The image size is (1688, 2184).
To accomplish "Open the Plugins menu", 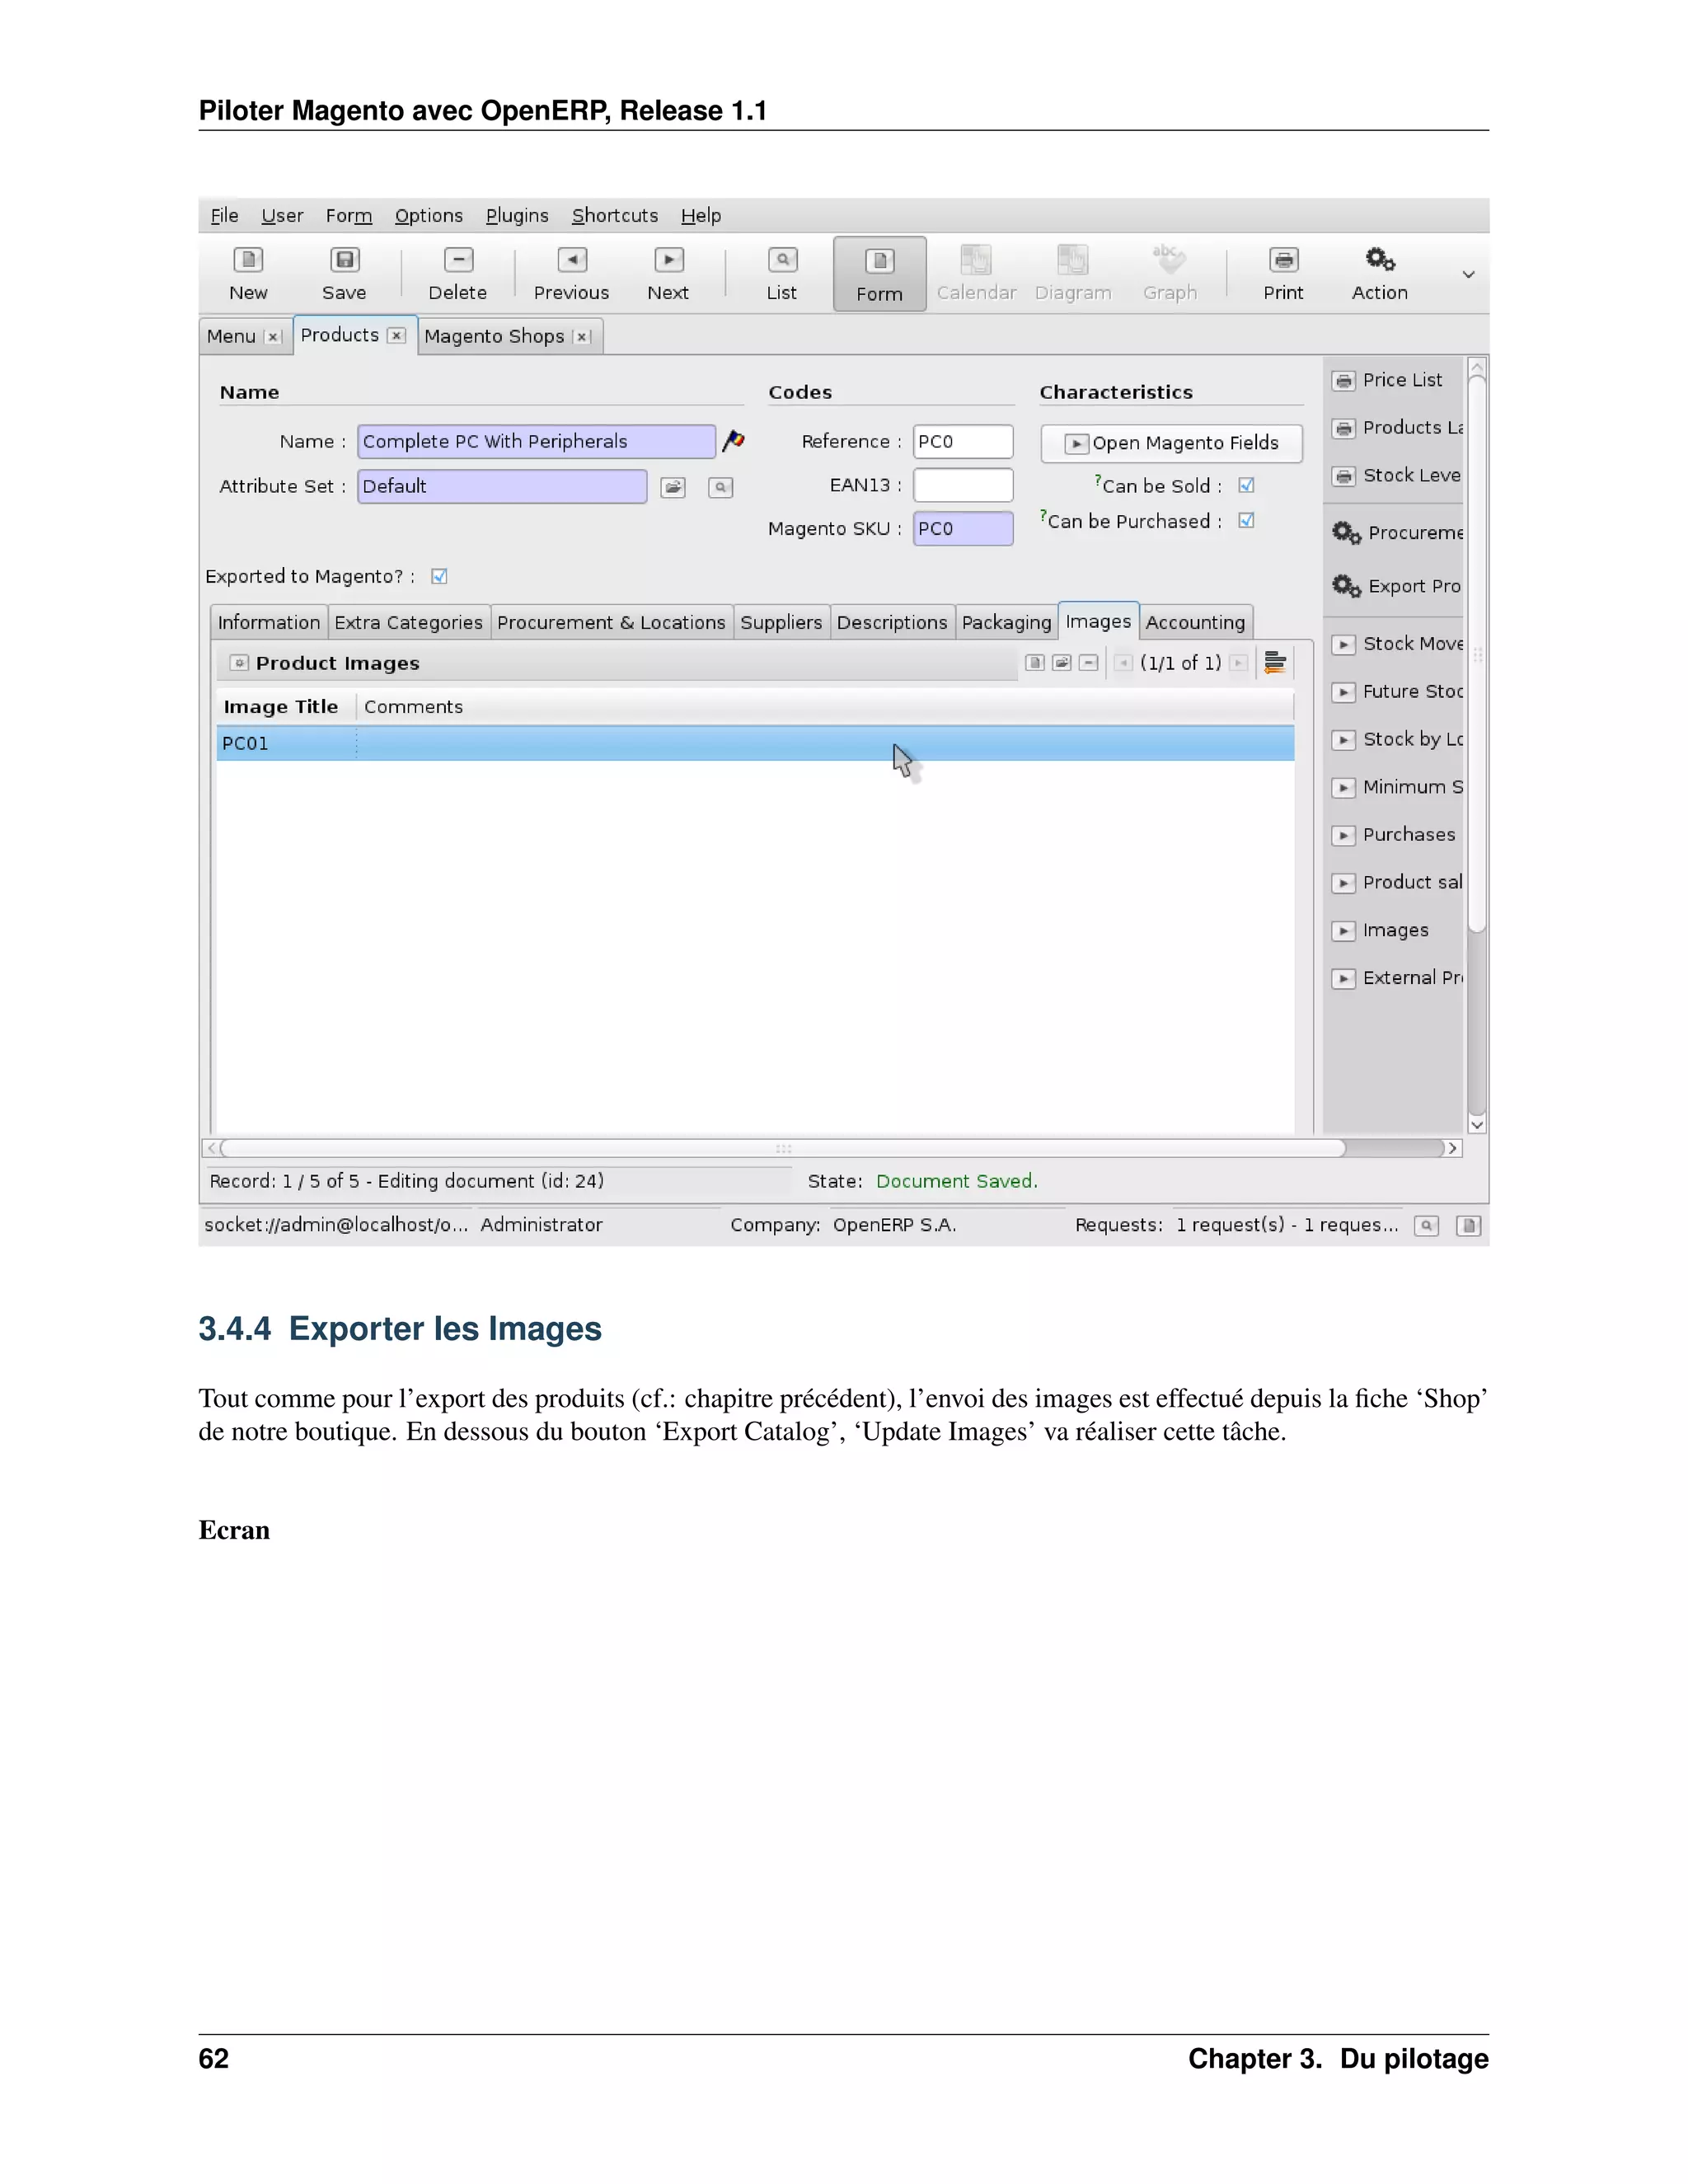I will coord(517,215).
